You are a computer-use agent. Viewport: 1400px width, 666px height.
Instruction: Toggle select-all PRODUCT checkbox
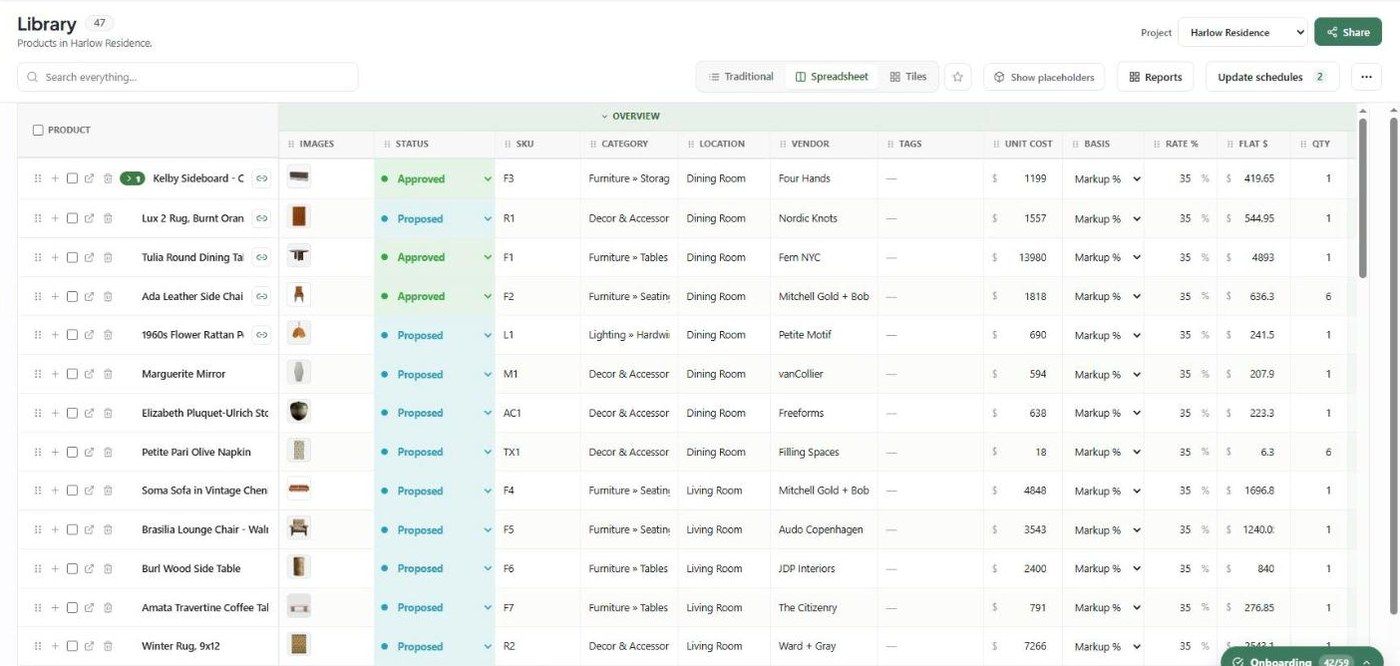(x=38, y=130)
